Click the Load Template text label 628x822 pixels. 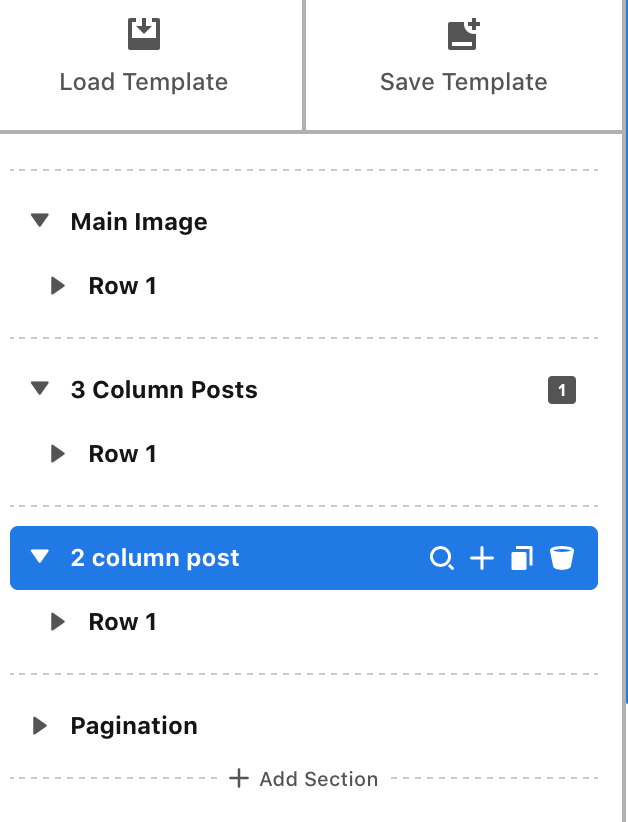[x=144, y=82]
